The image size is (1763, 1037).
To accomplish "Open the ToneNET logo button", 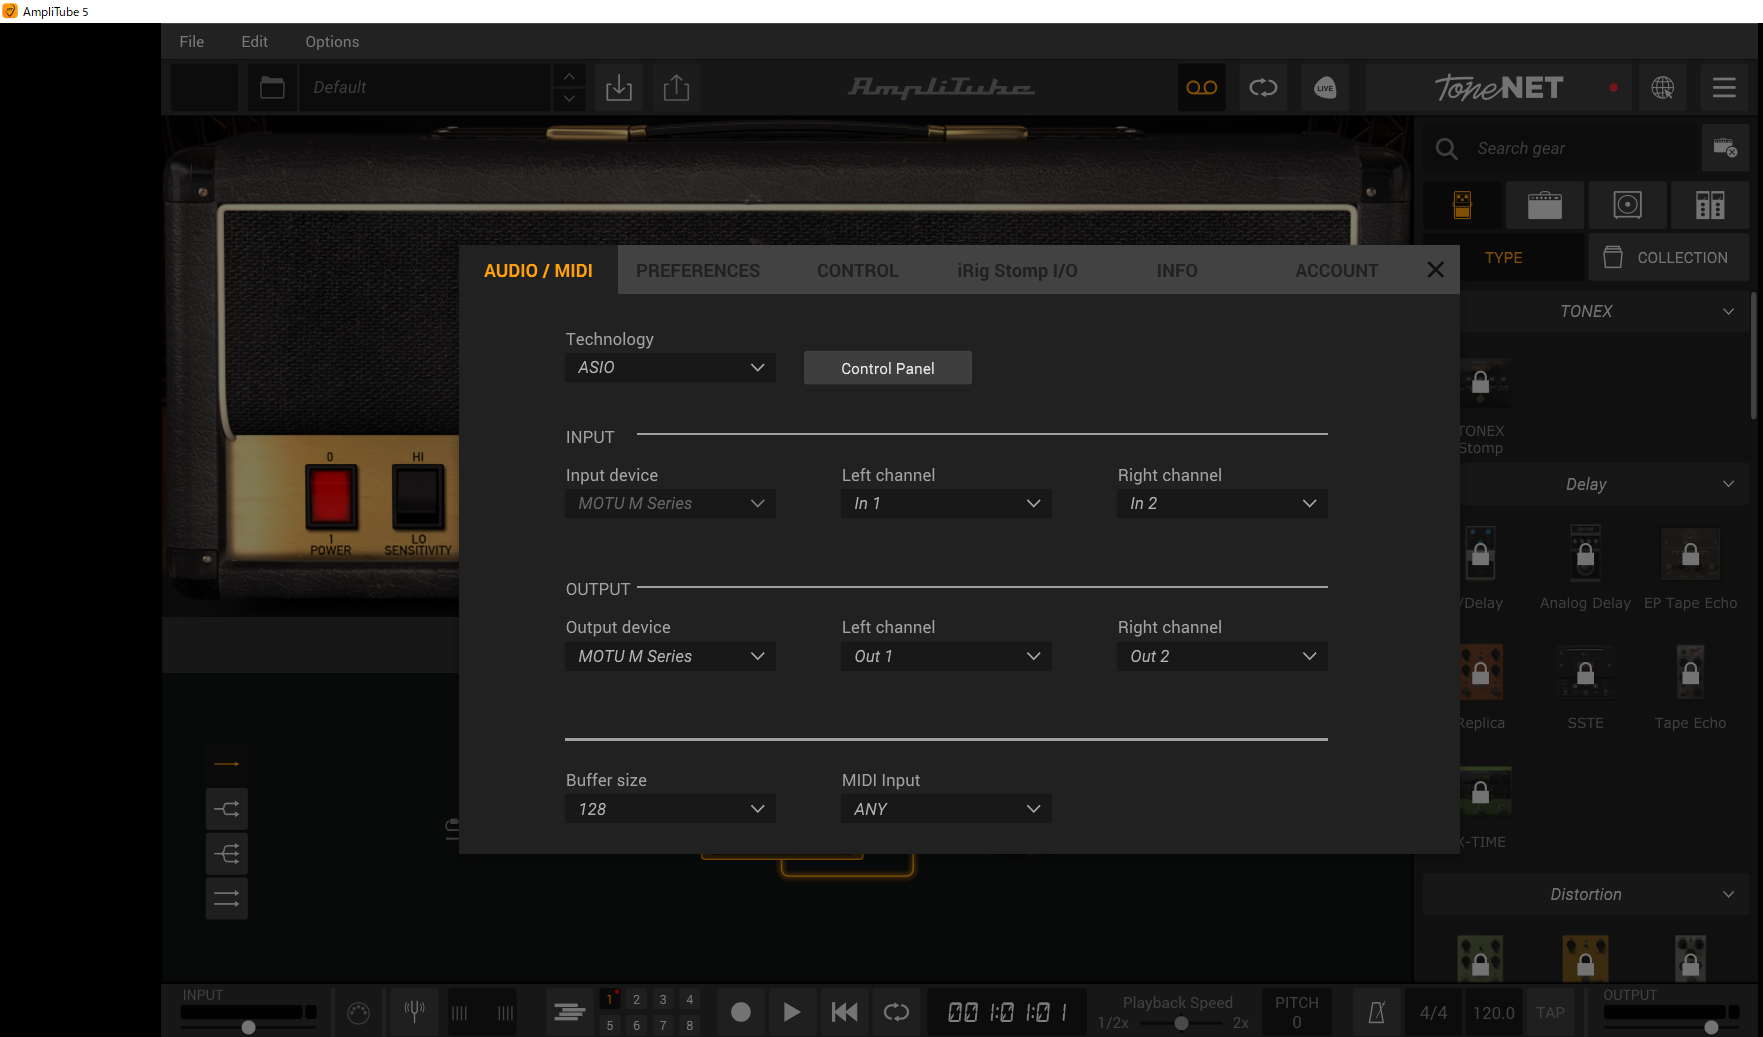I will [x=1498, y=87].
